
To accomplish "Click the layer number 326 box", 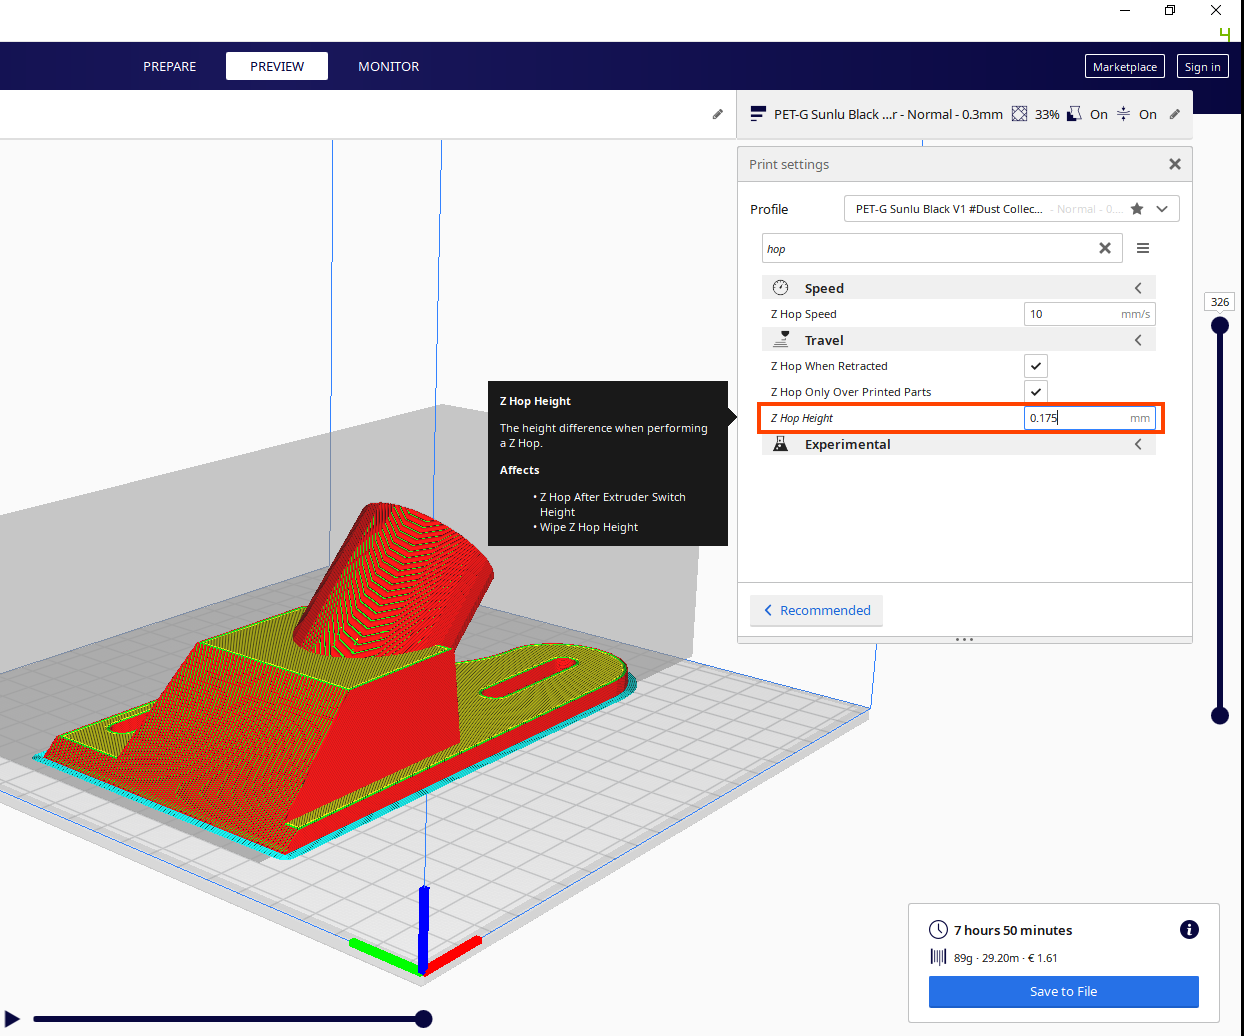I will (x=1220, y=302).
